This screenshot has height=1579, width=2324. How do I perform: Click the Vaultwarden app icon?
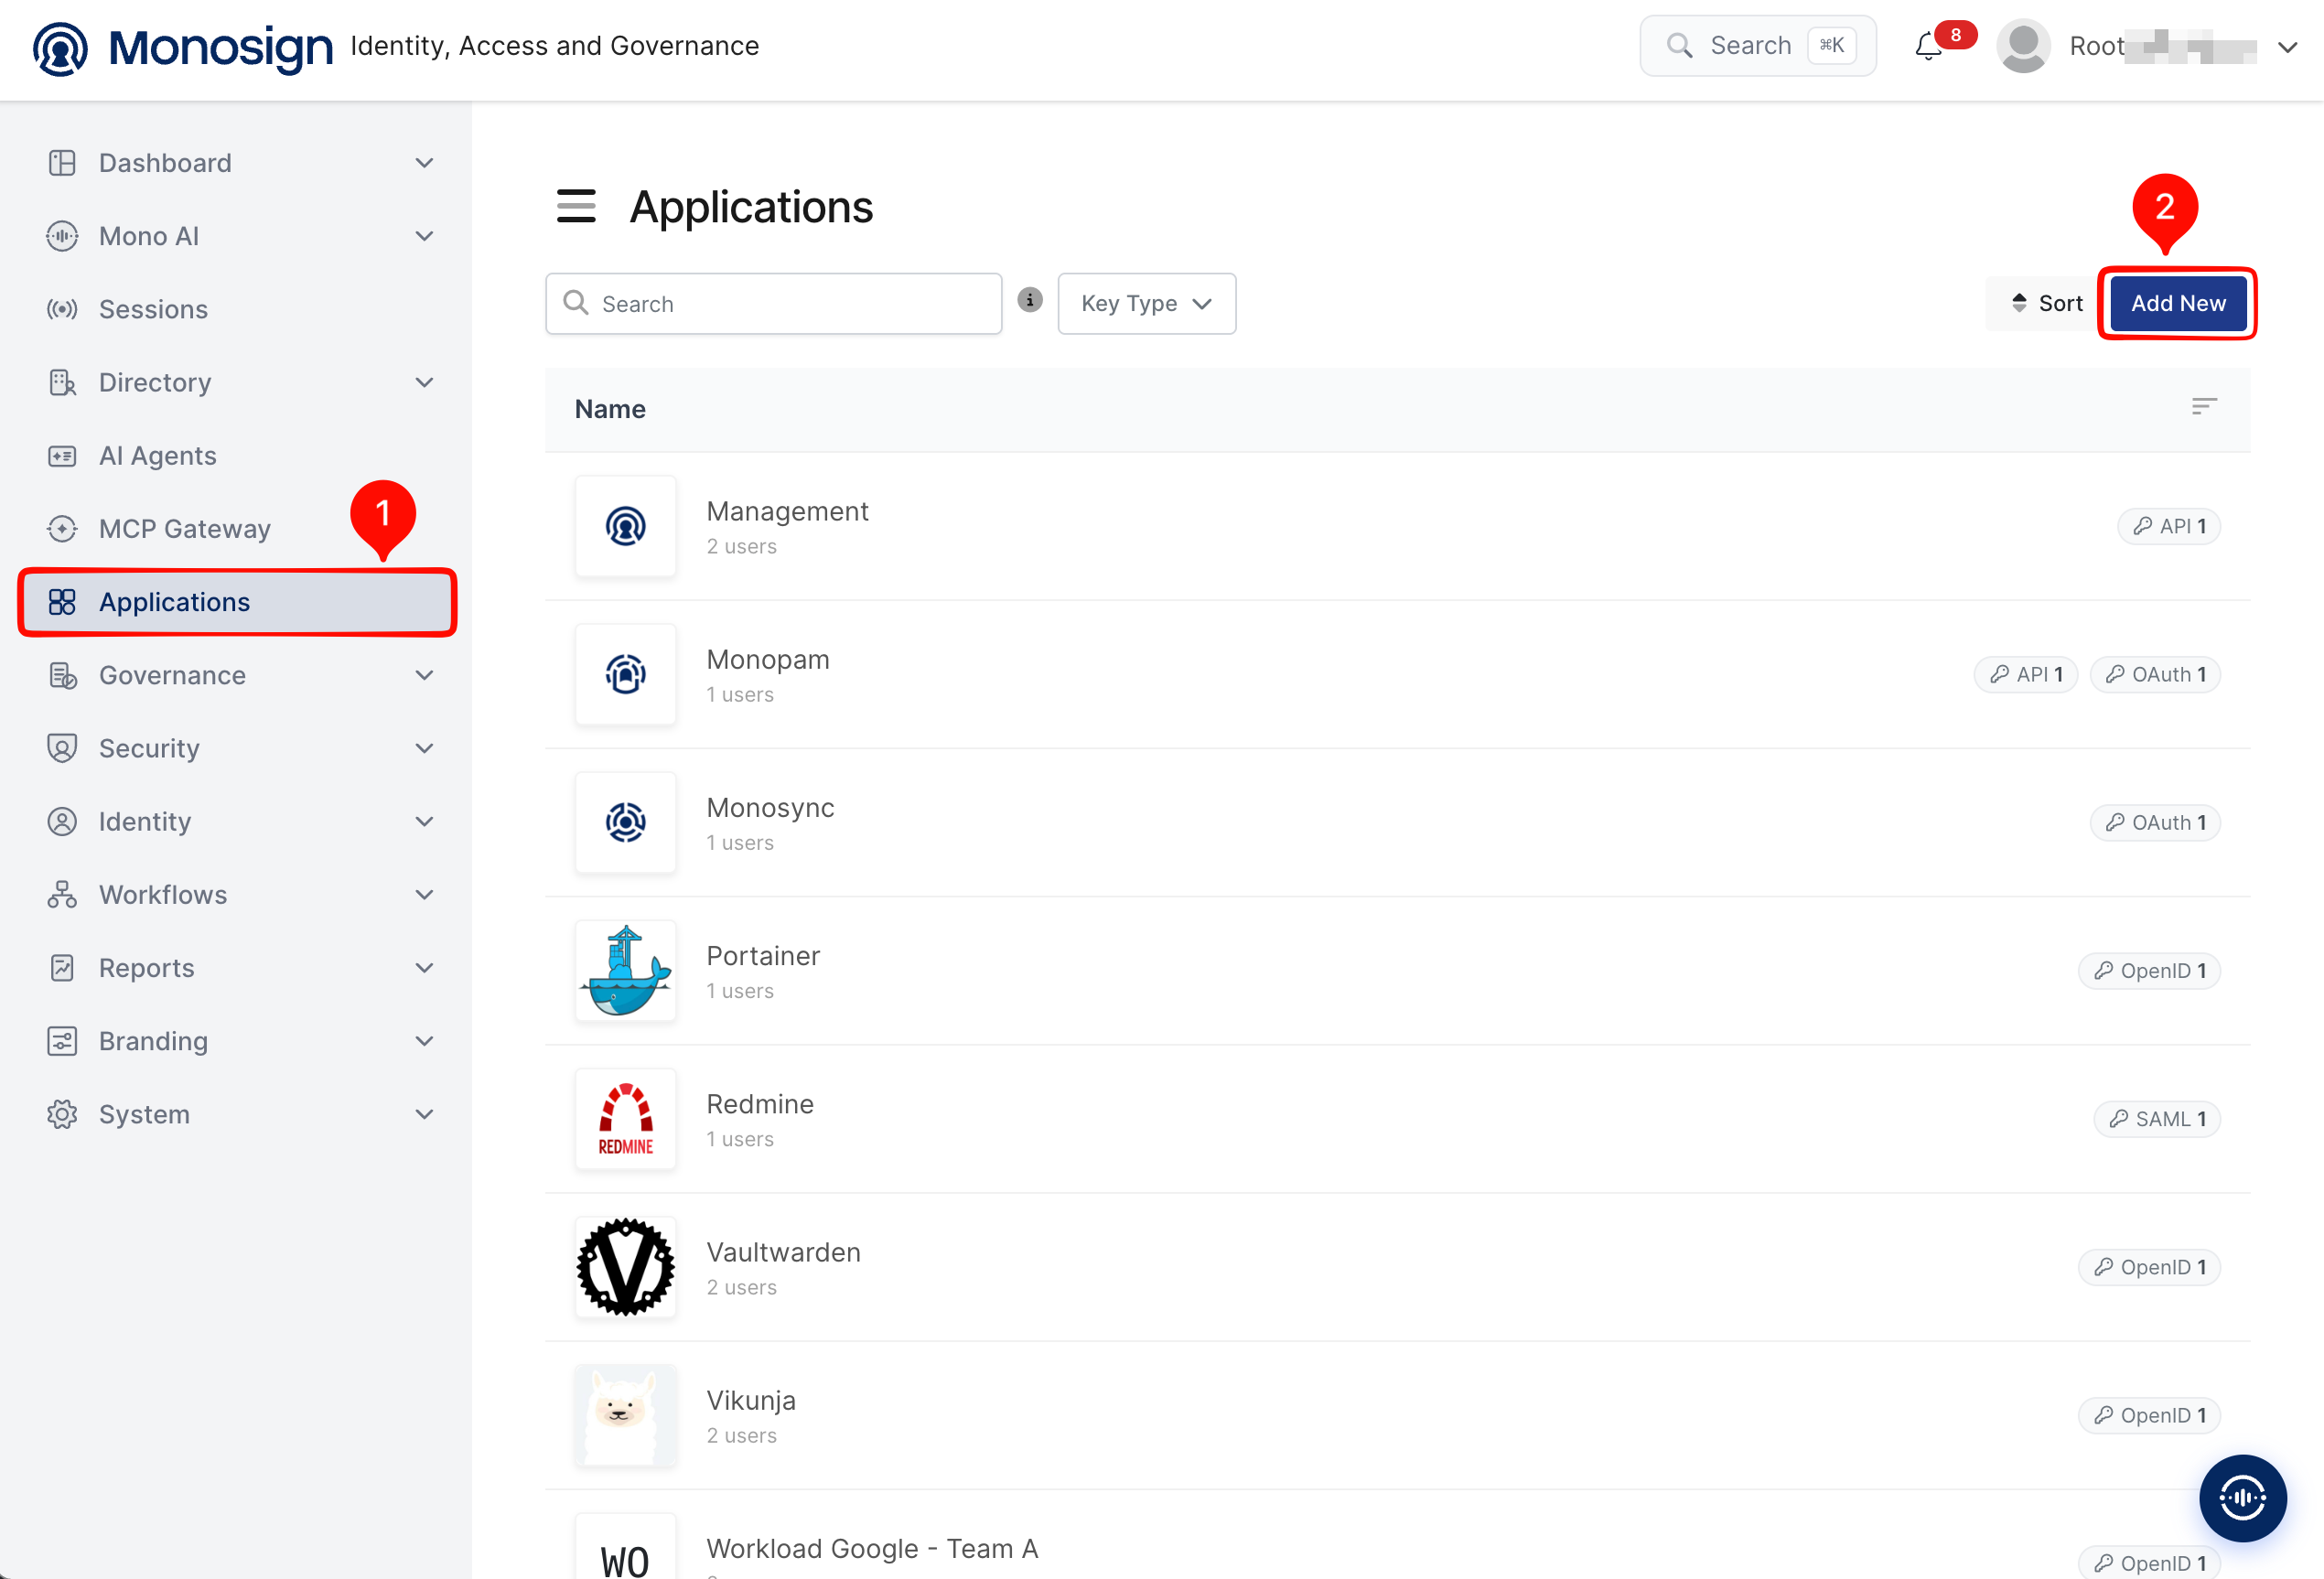pyautogui.click(x=625, y=1266)
